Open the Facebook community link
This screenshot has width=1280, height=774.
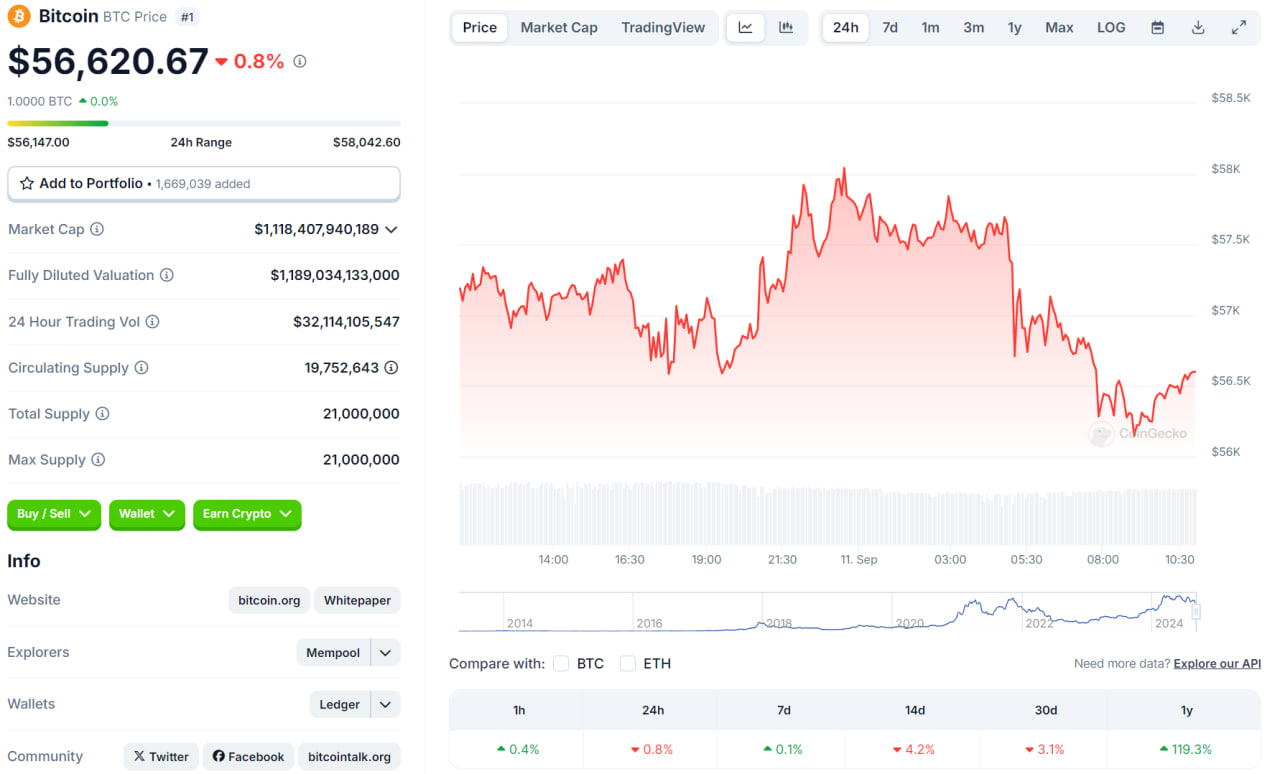pos(248,757)
